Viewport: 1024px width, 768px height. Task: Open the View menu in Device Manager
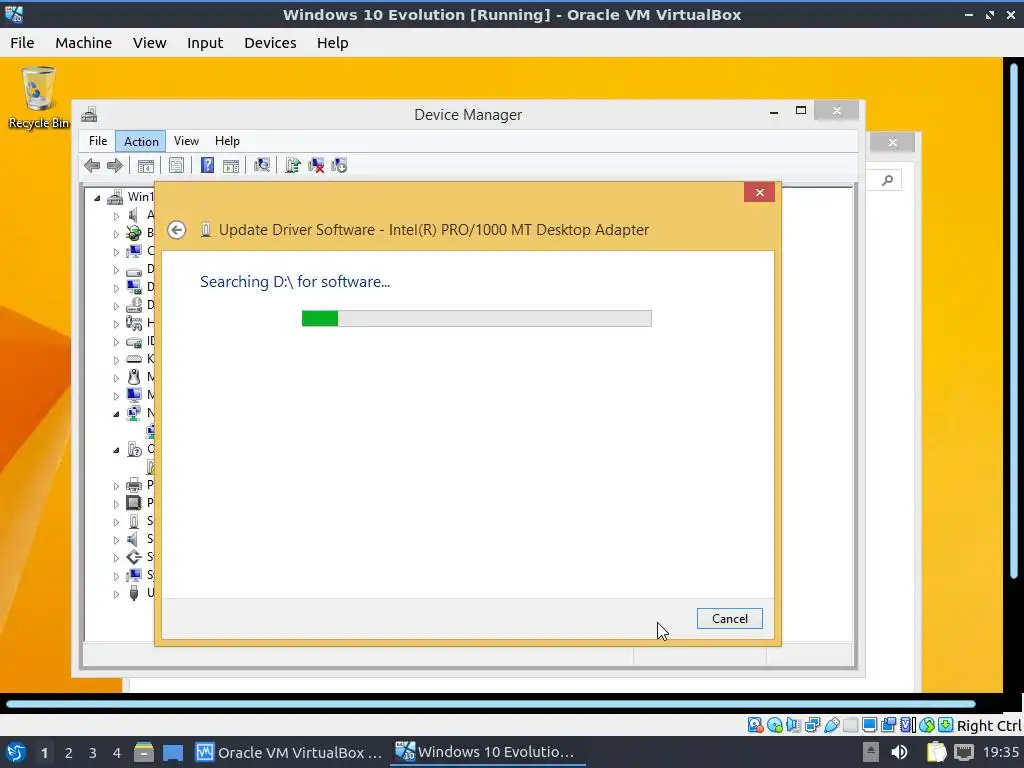(186, 141)
